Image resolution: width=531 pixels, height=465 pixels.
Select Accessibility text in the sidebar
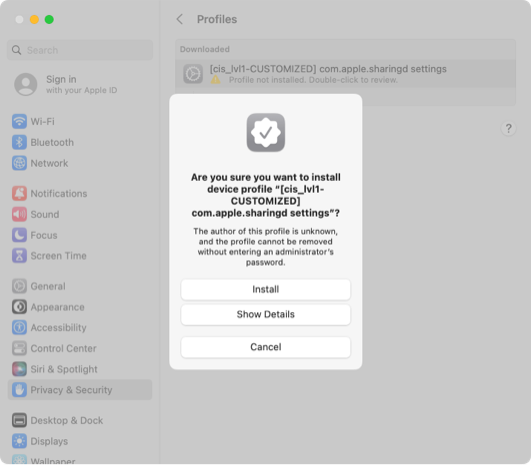(59, 327)
